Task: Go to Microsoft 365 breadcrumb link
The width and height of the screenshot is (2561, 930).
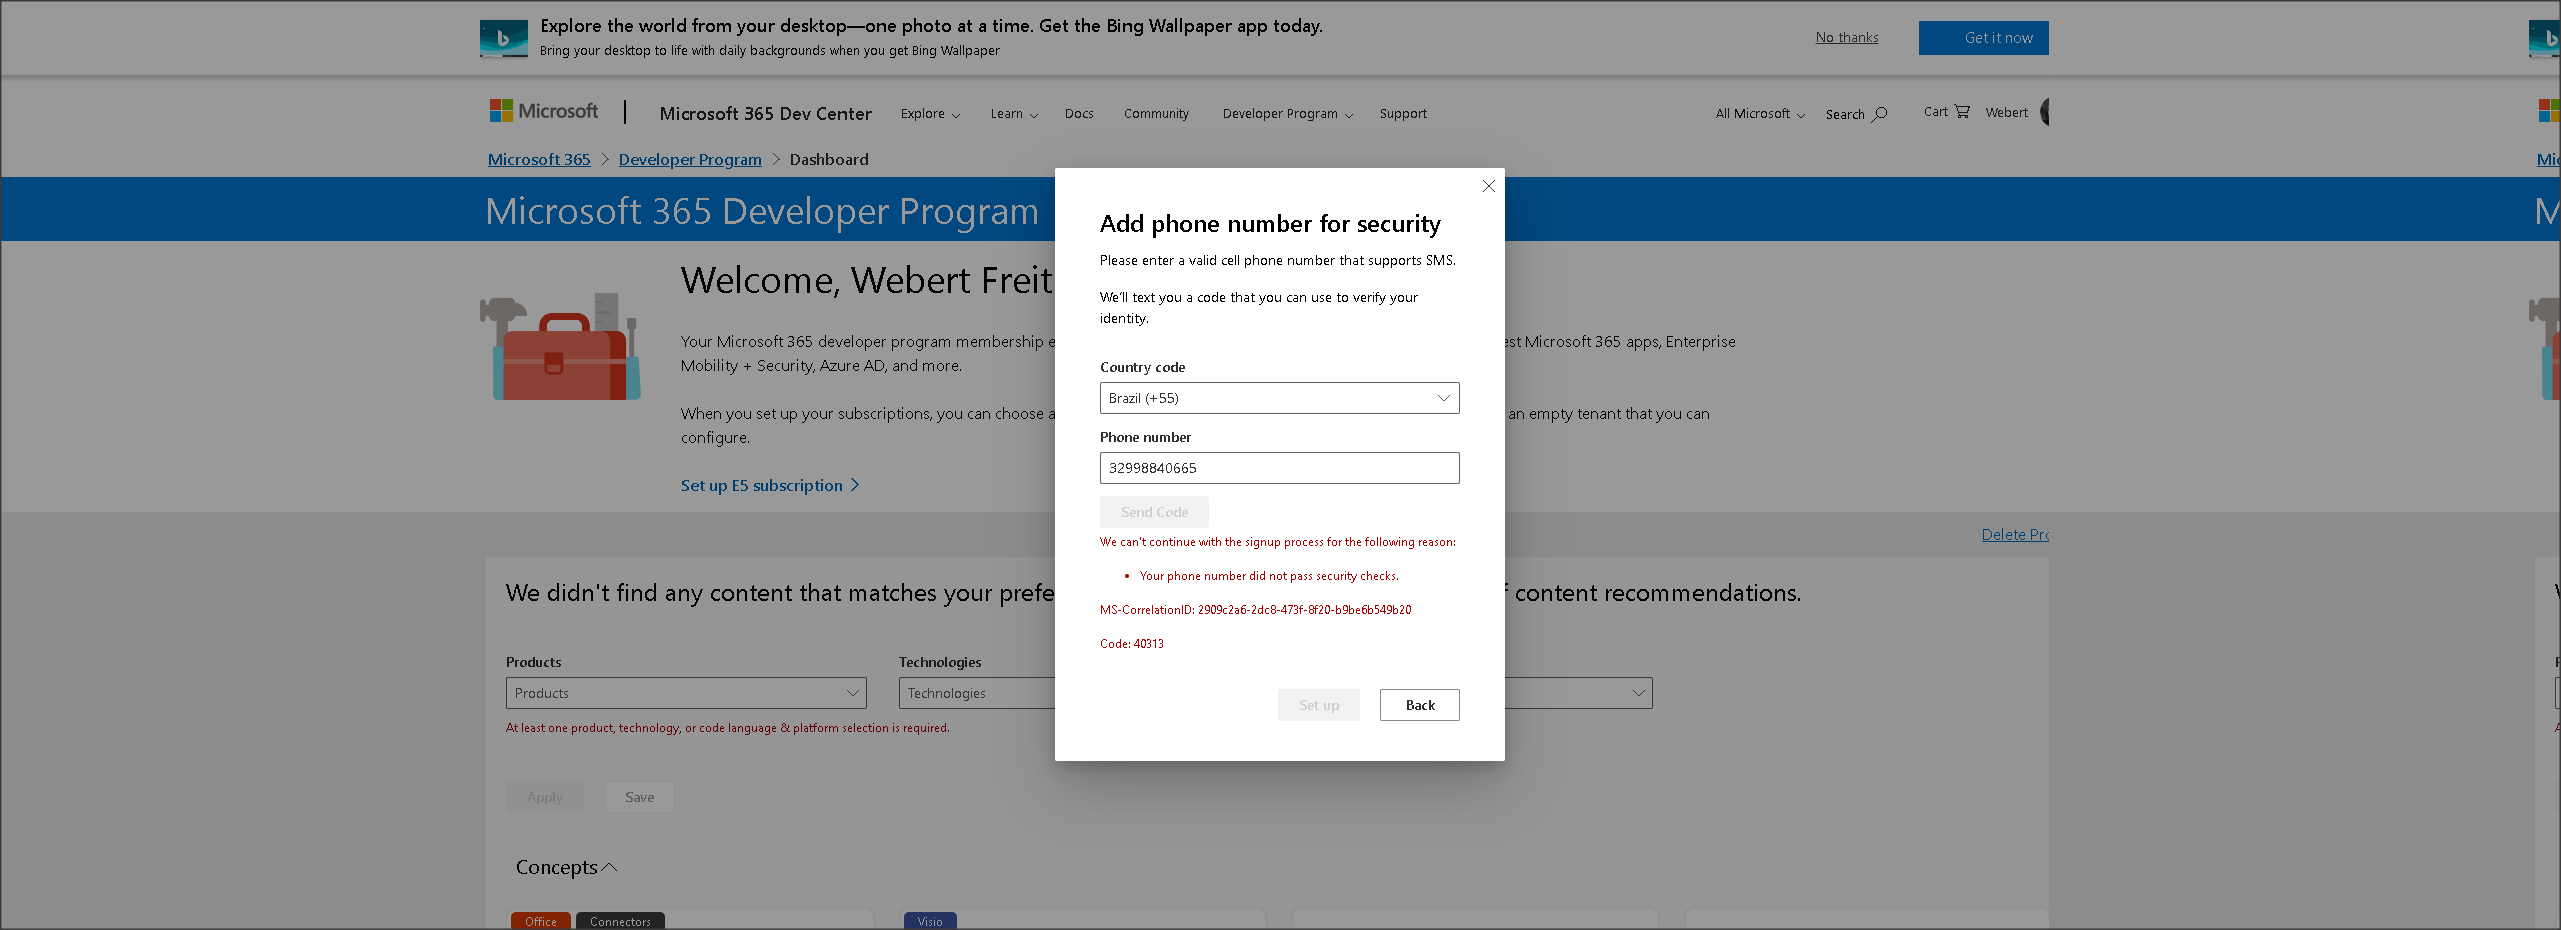Action: coord(539,159)
